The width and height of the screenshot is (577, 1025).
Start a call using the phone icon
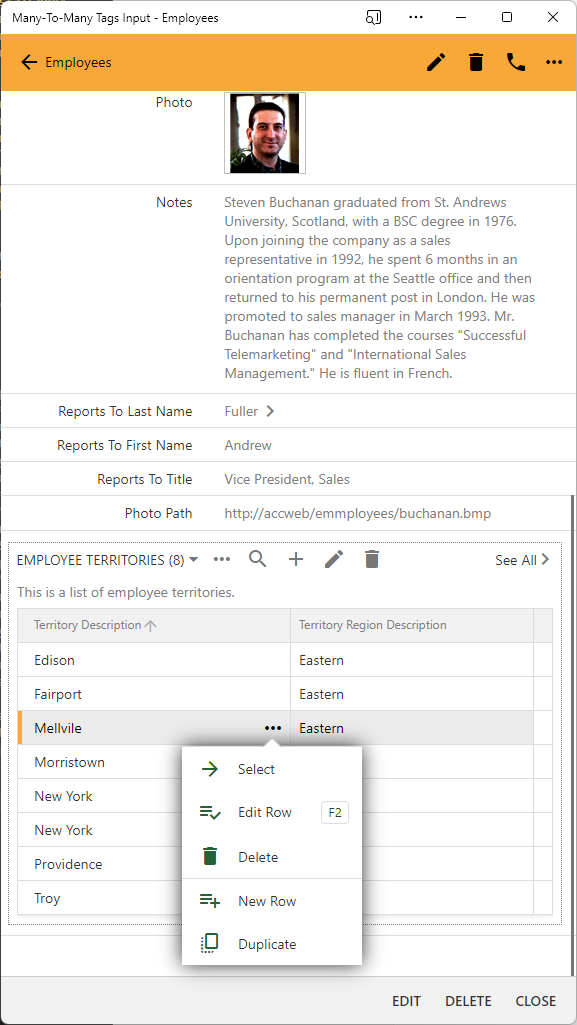(x=515, y=62)
